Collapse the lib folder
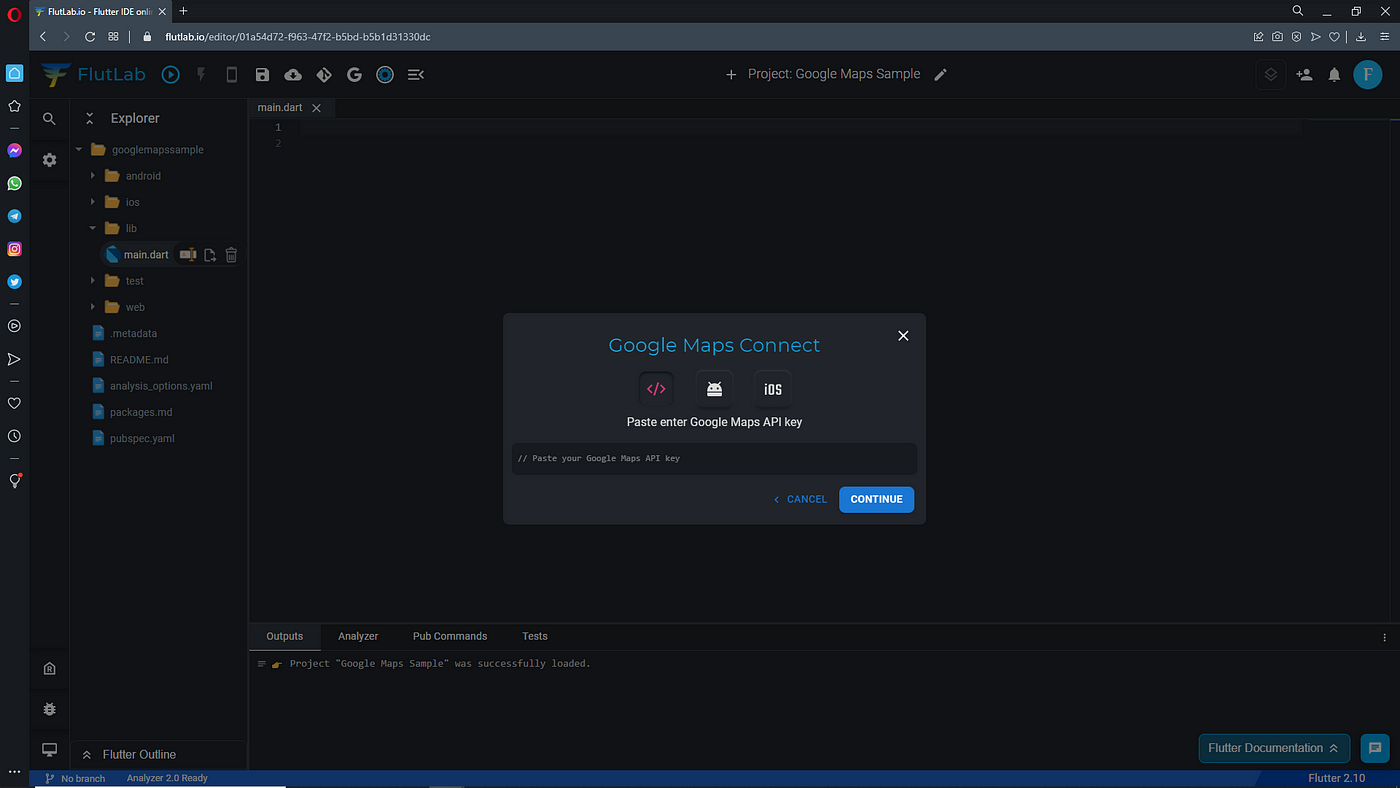This screenshot has width=1400, height=788. click(x=92, y=228)
